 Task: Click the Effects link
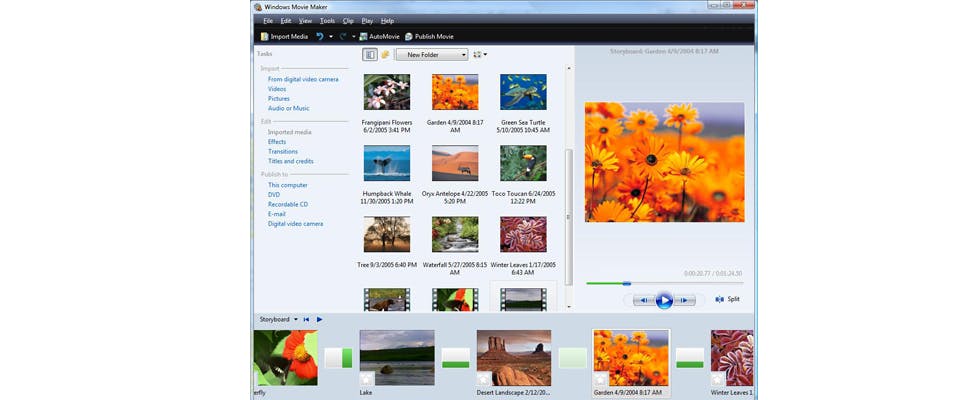point(277,142)
